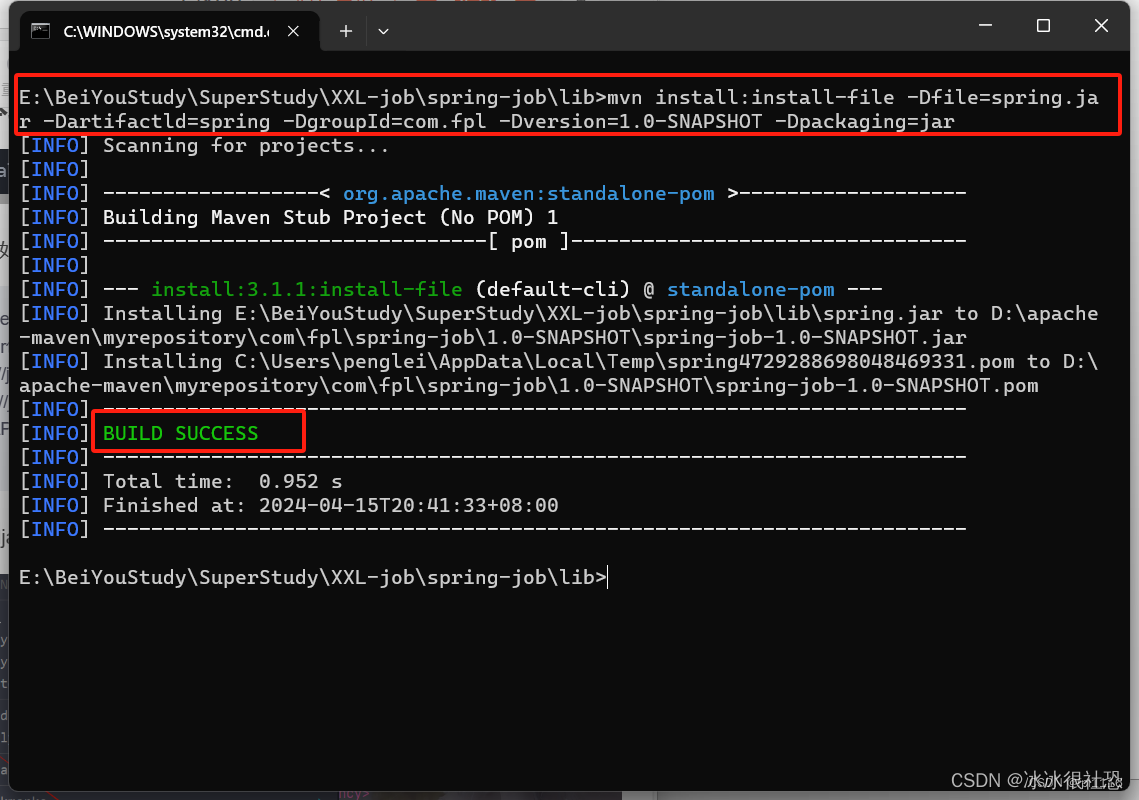Click the cmd icon on the tab

(41, 31)
